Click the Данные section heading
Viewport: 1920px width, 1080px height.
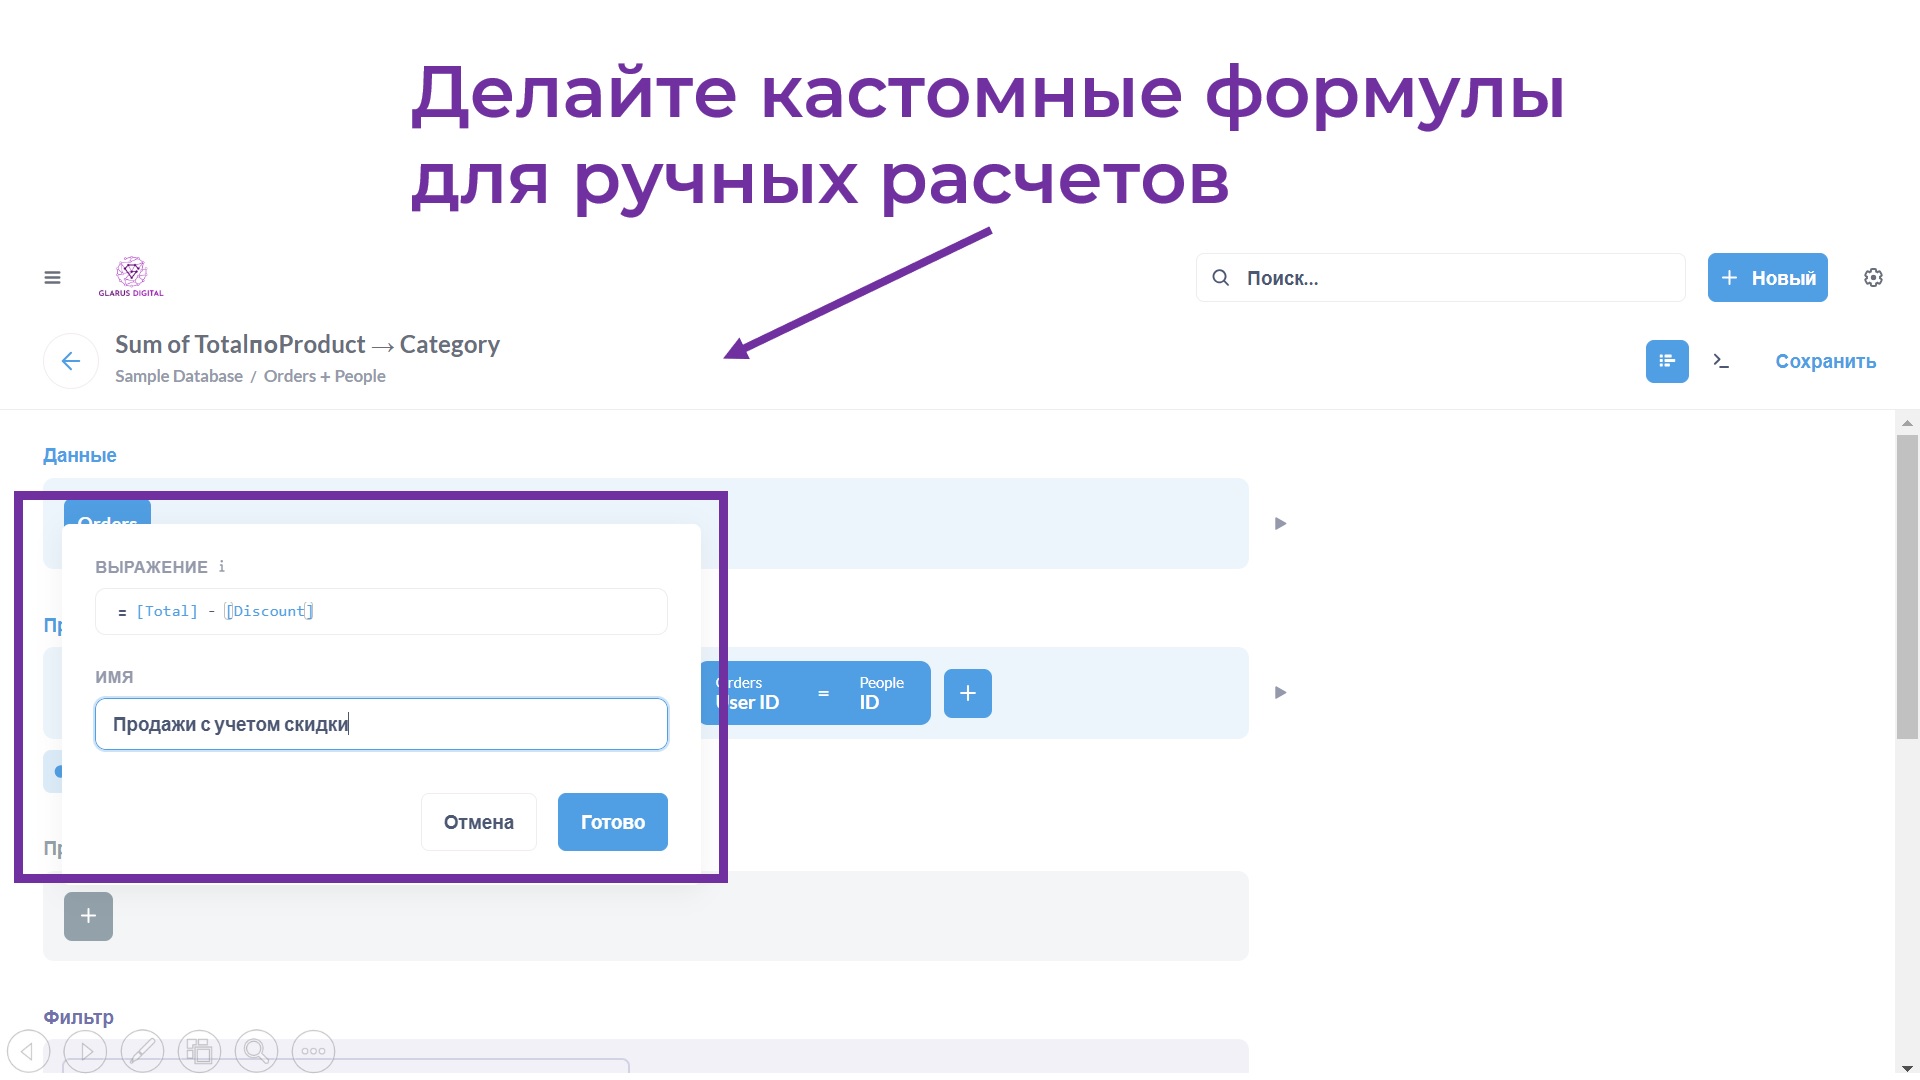(79, 455)
